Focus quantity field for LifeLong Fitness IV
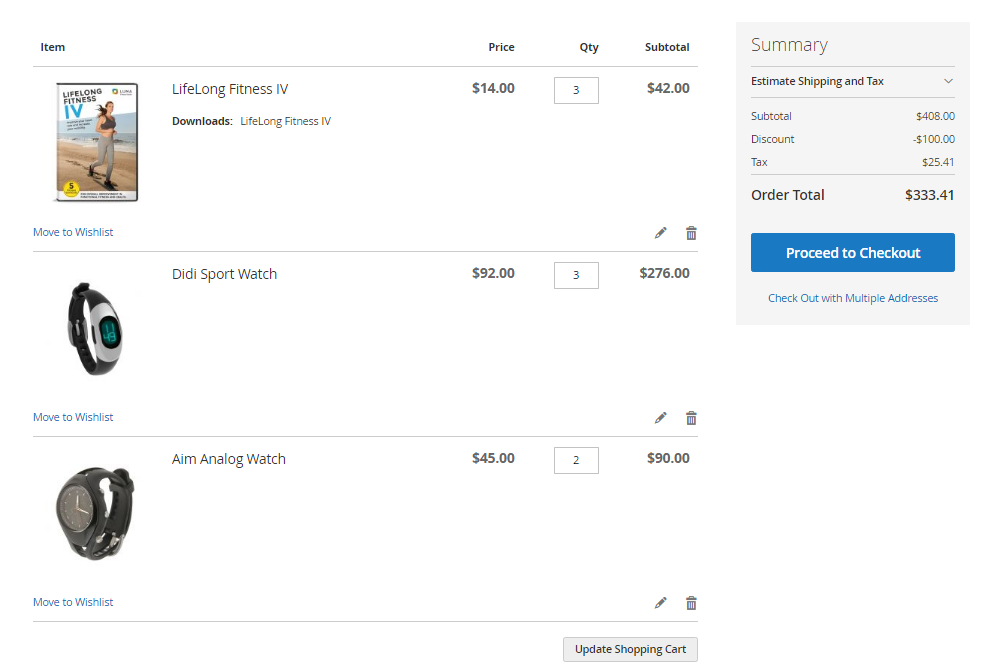This screenshot has width=993, height=667. [x=576, y=90]
